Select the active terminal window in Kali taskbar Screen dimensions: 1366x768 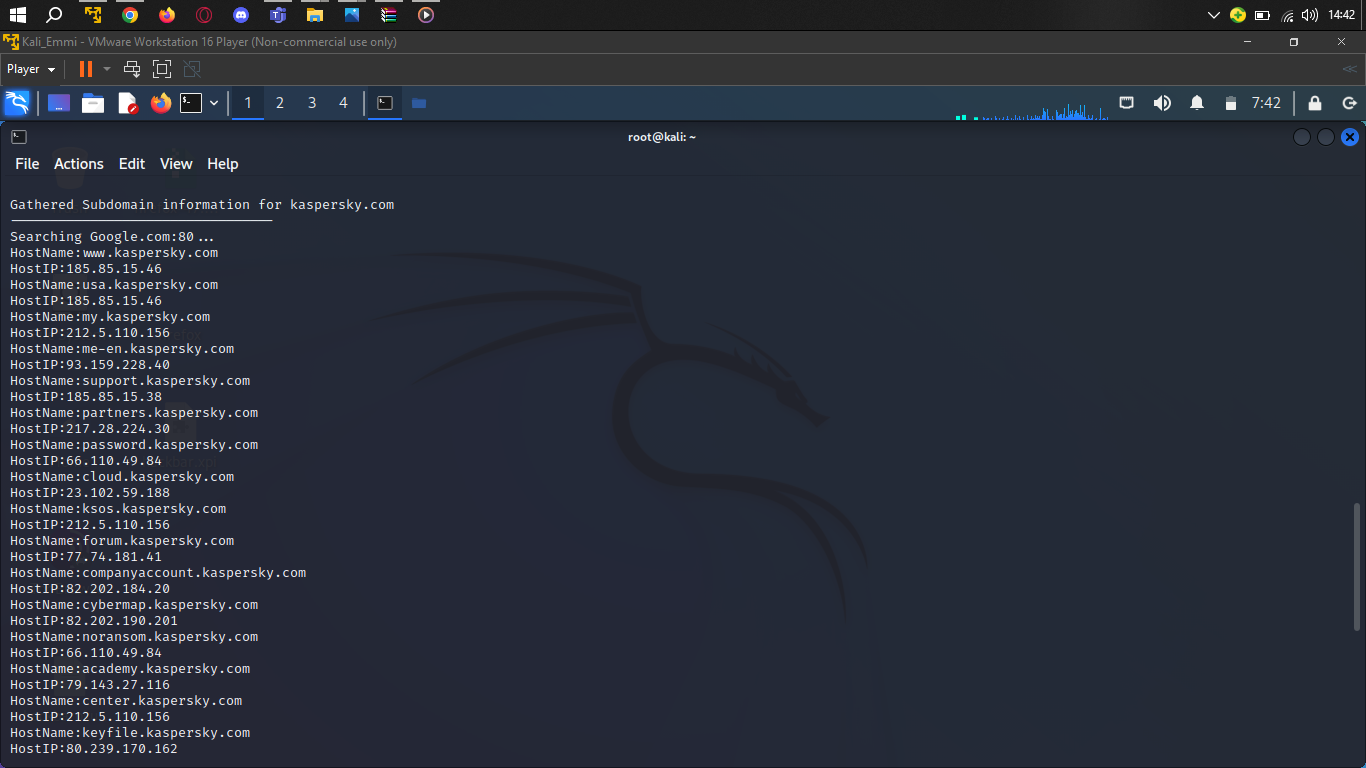384,103
